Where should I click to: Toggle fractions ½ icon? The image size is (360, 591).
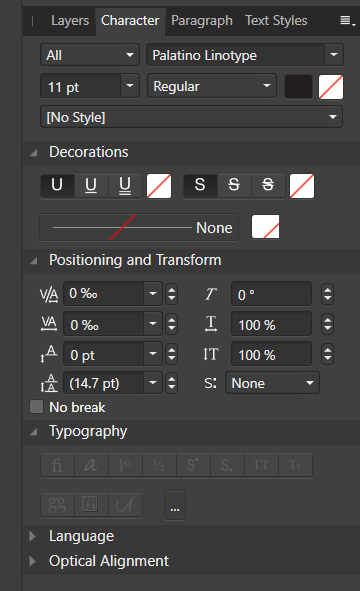pos(159,465)
